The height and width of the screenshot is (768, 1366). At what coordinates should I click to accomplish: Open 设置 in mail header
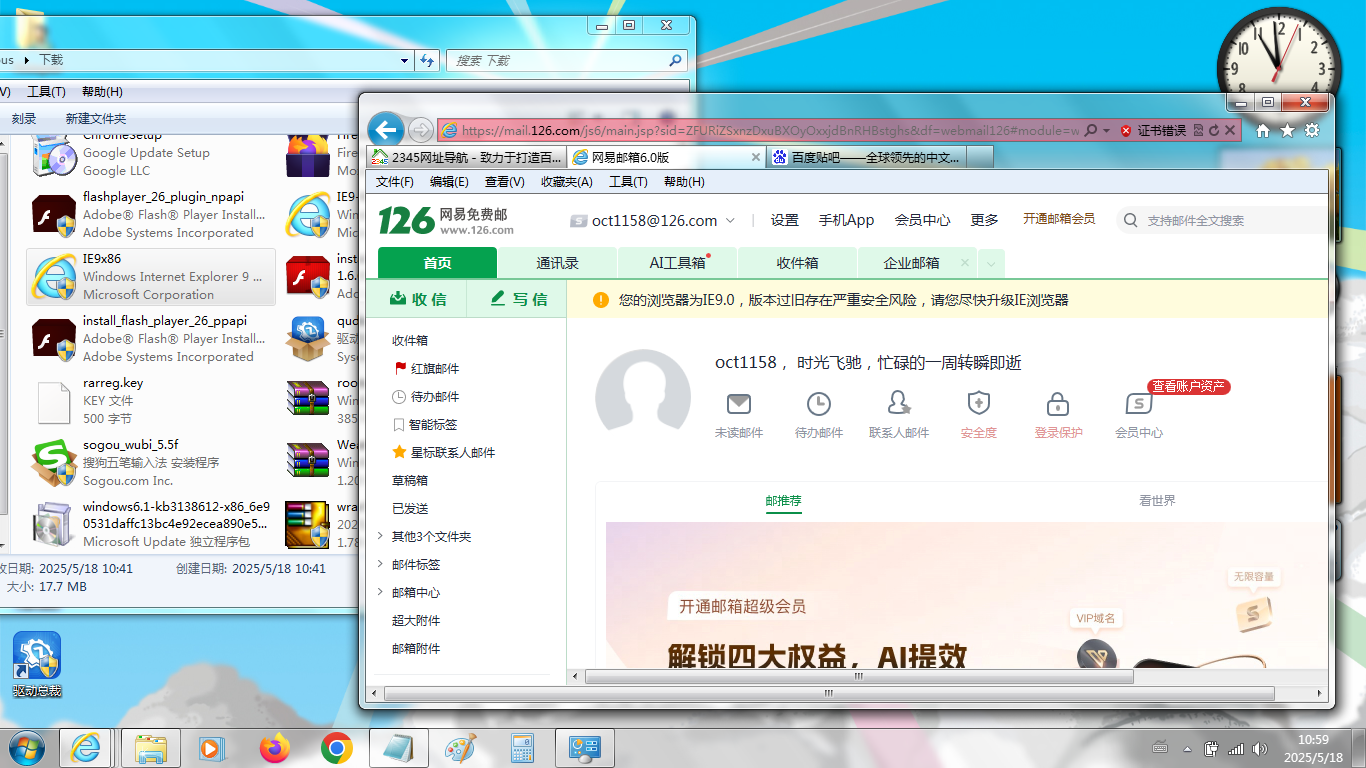pyautogui.click(x=785, y=220)
